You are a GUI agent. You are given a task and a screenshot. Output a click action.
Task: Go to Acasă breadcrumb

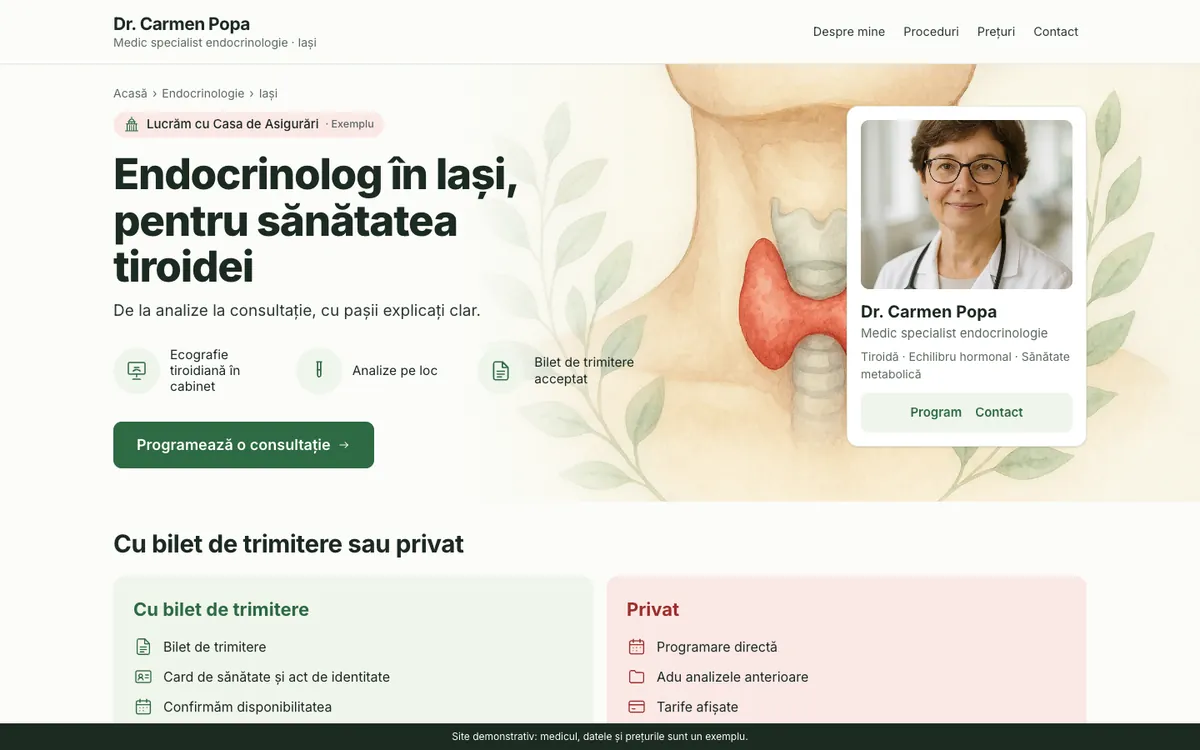coord(130,93)
